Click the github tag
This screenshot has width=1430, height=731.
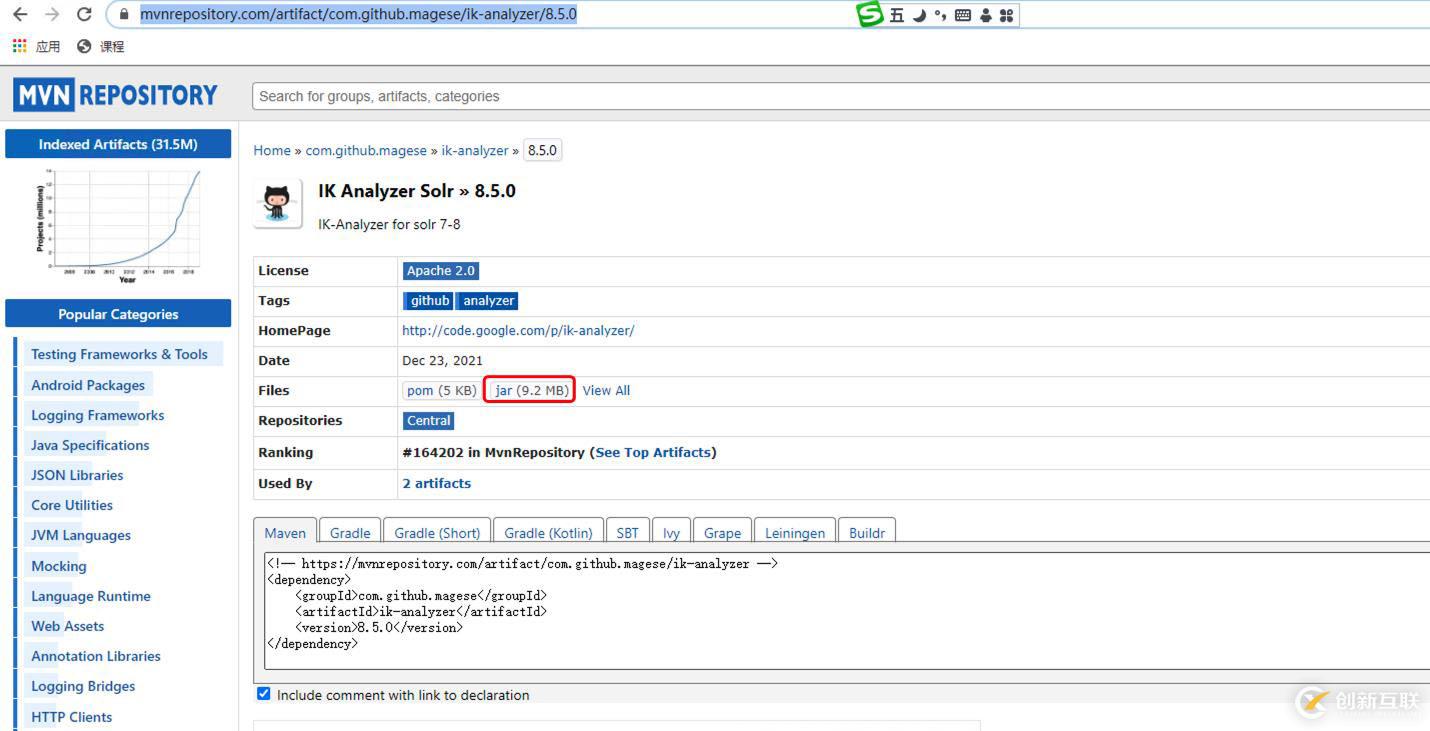point(430,301)
